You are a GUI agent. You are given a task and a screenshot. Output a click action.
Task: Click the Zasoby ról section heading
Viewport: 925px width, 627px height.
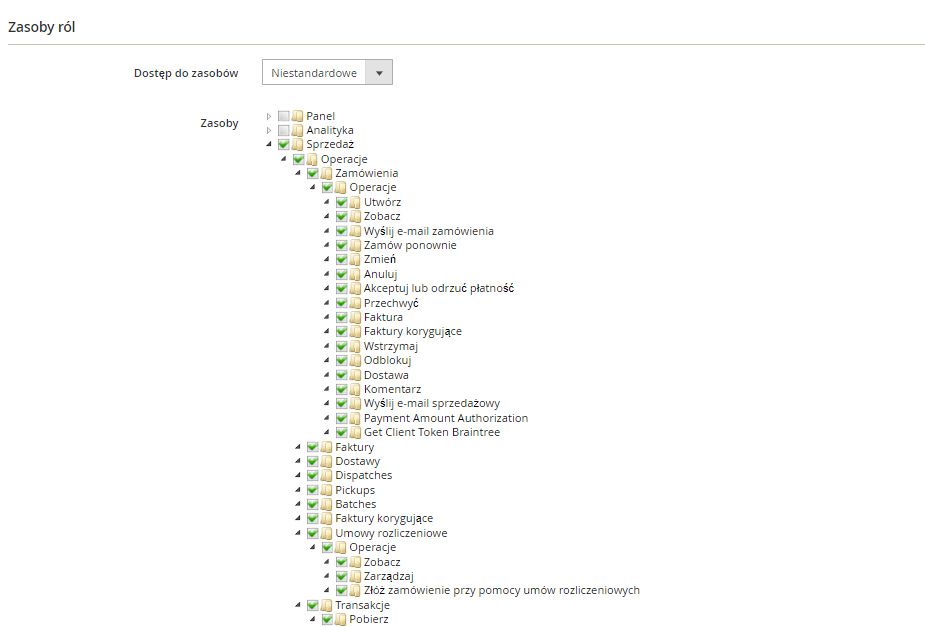coord(41,27)
